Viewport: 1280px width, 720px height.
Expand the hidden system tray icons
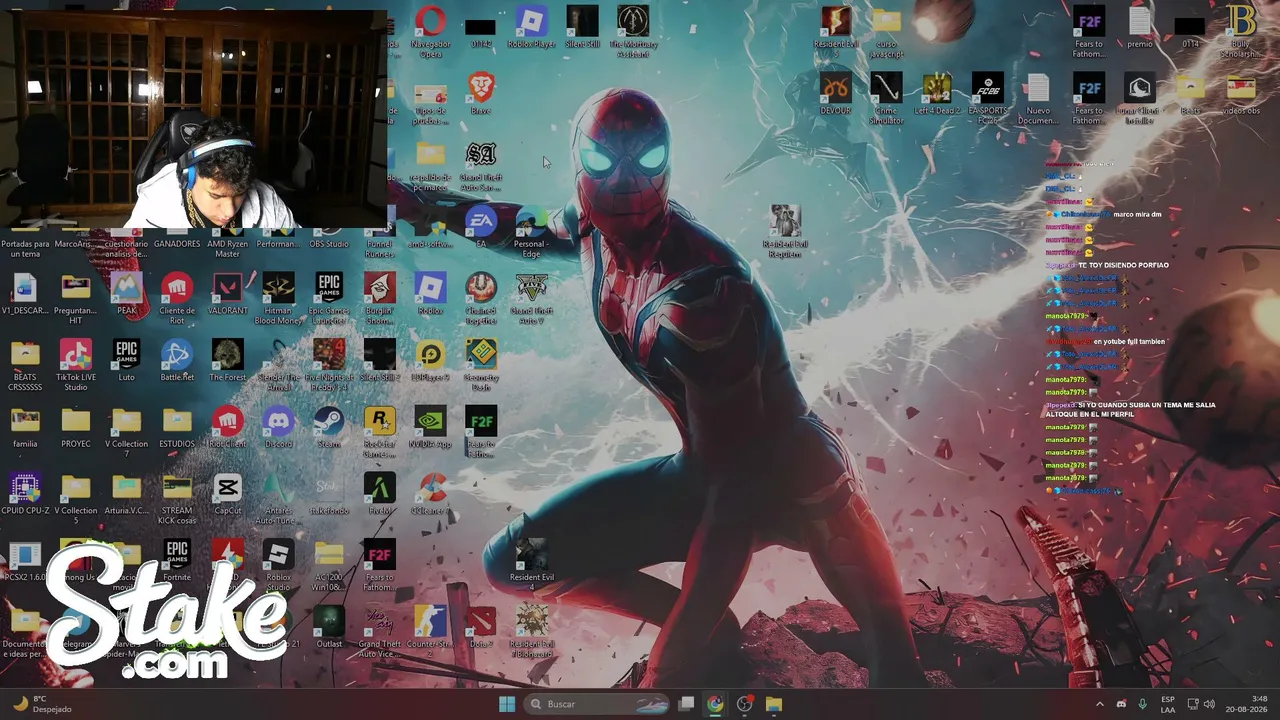[x=1099, y=704]
